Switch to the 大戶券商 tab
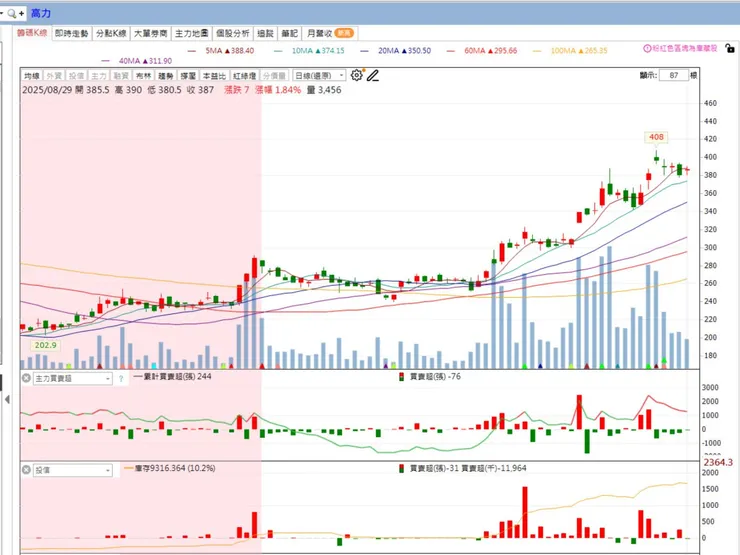Image resolution: width=740 pixels, height=555 pixels. (x=151, y=33)
